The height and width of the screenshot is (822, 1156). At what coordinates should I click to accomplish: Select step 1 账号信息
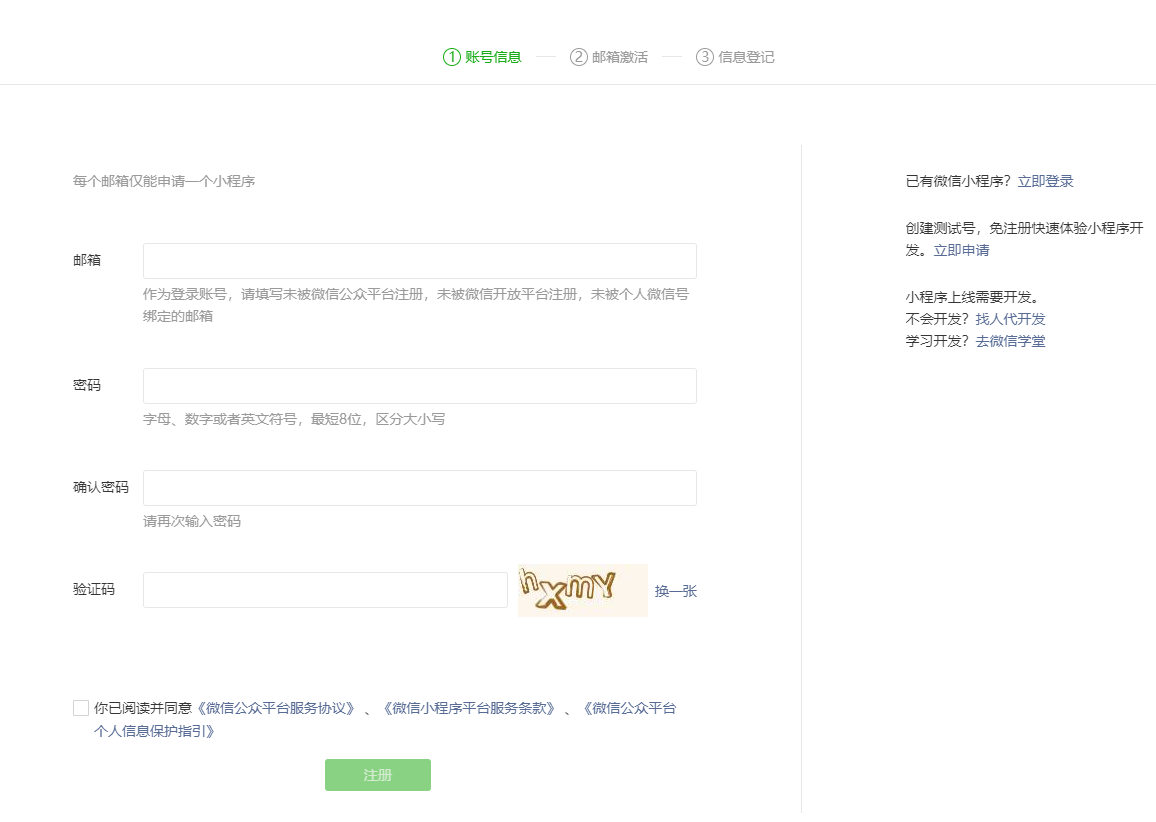click(482, 57)
